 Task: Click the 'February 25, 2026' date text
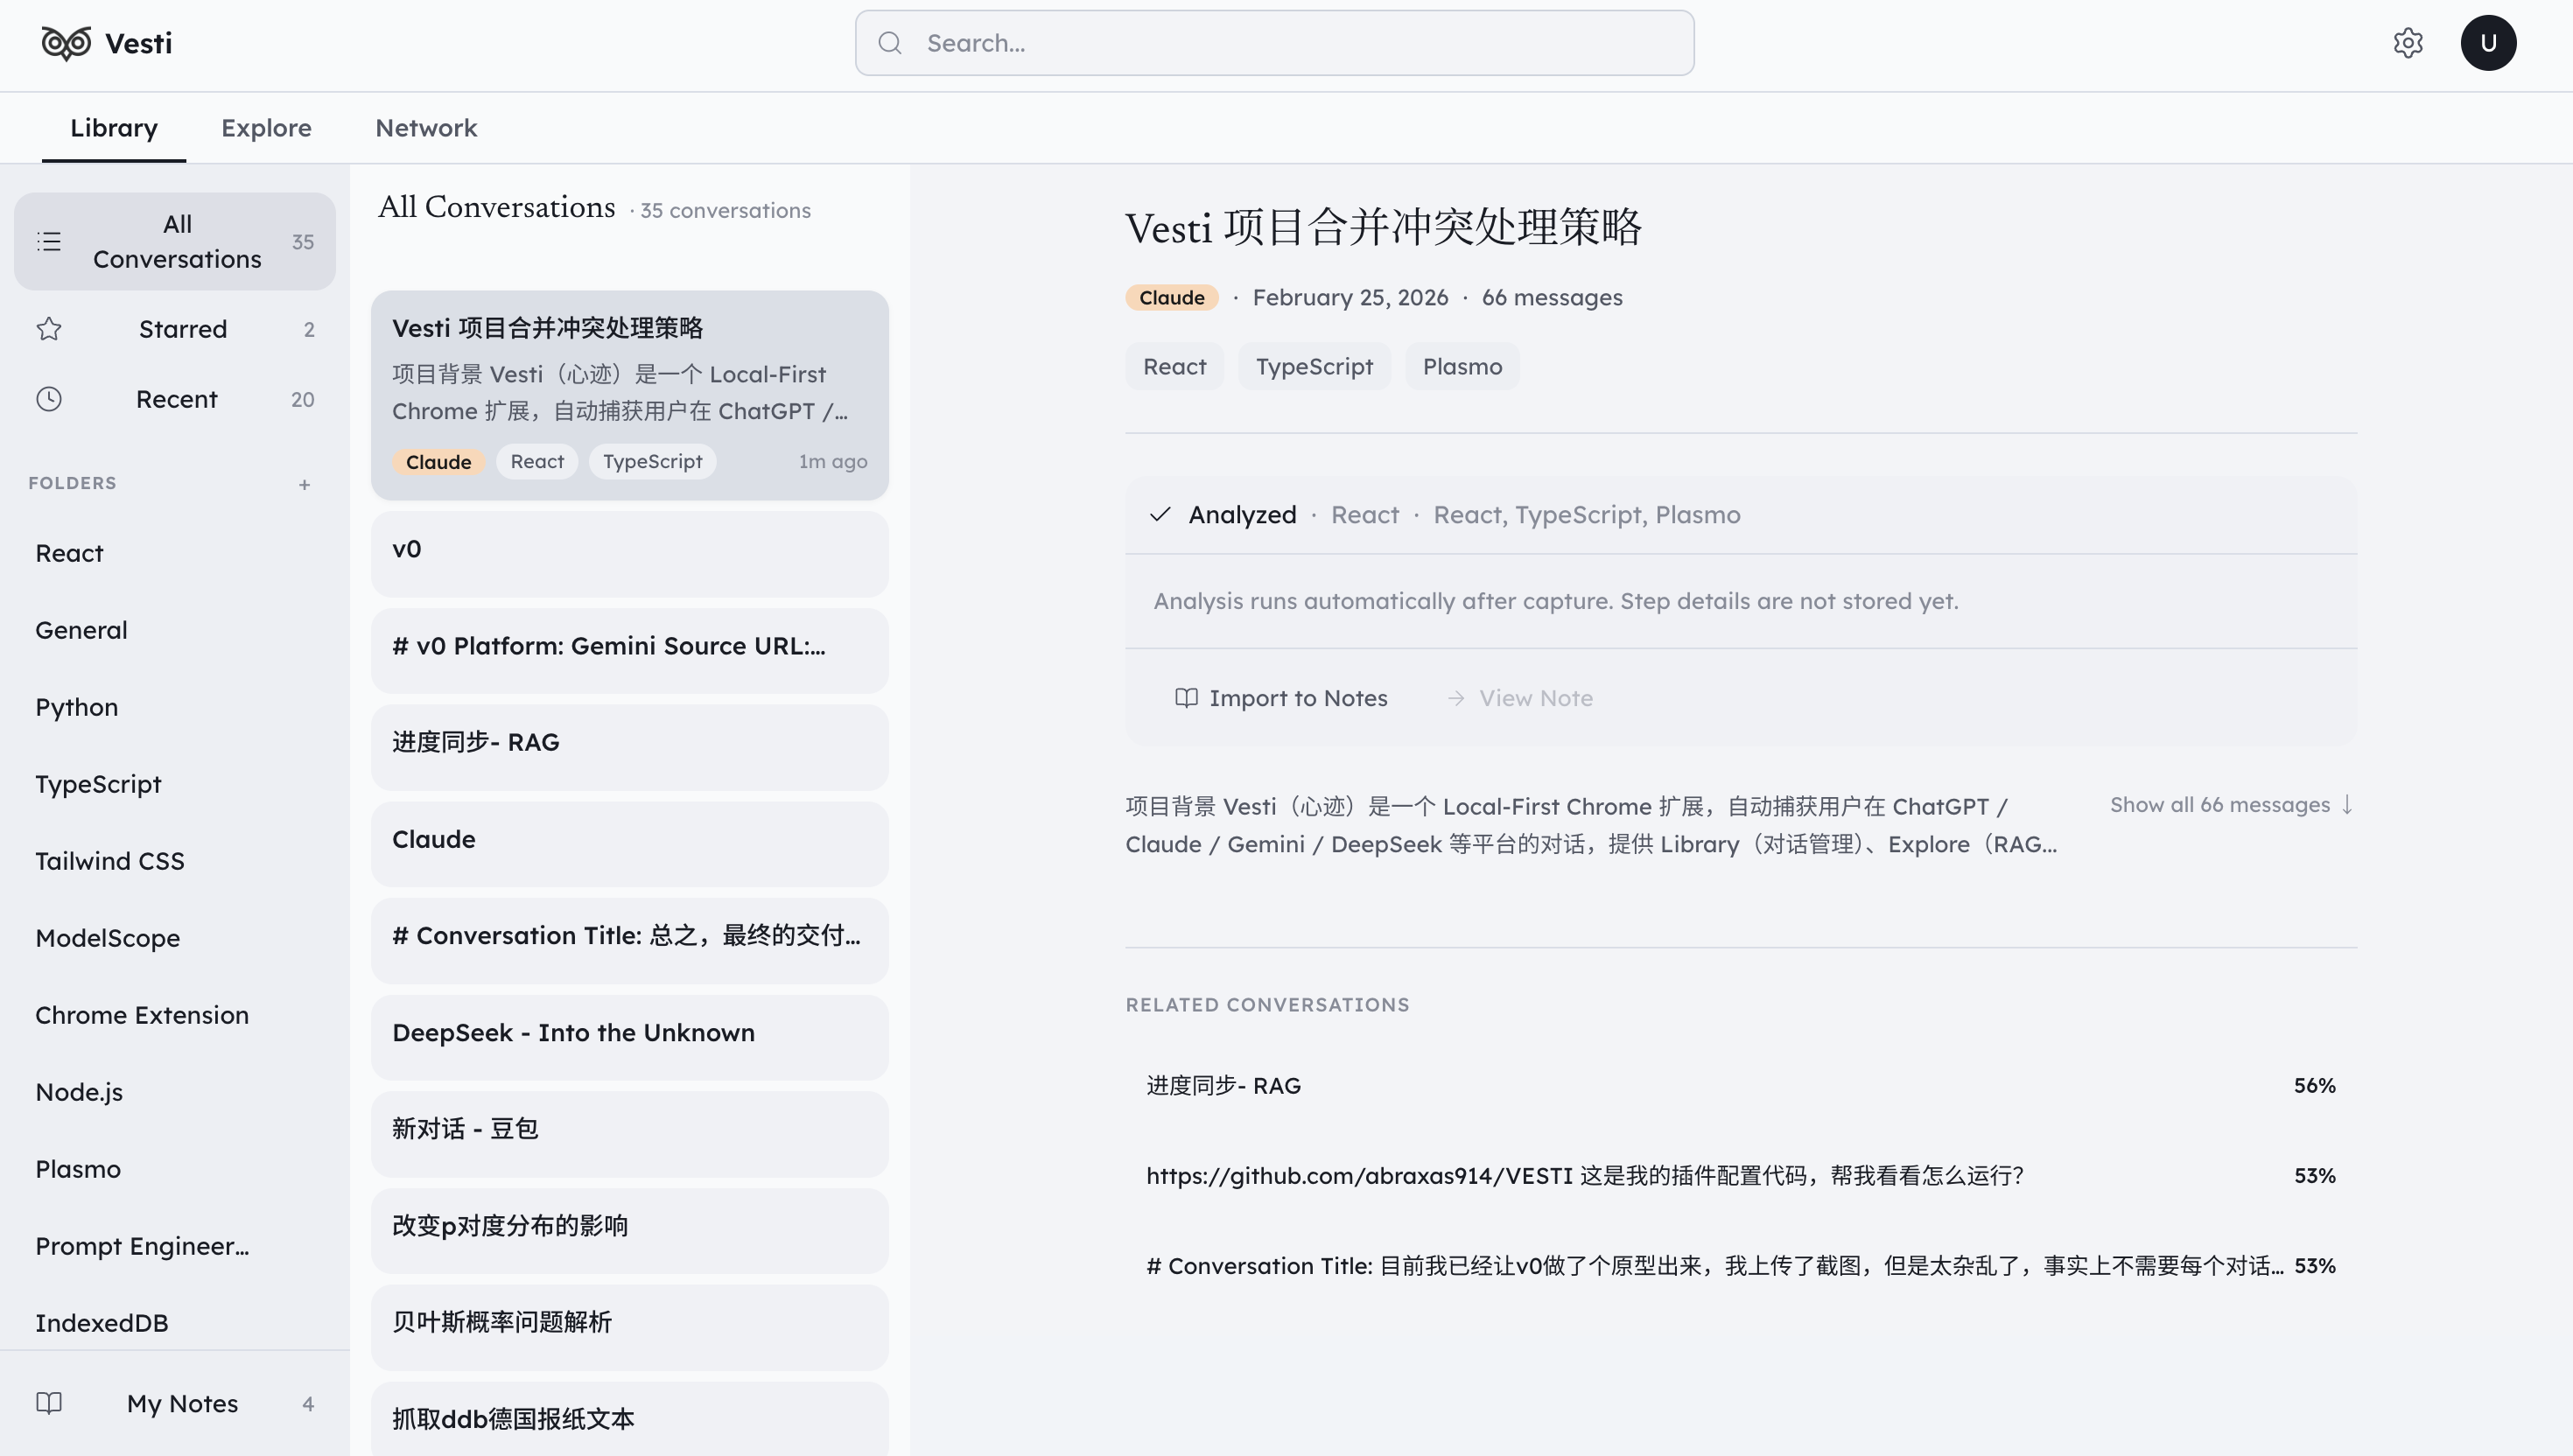1350,298
